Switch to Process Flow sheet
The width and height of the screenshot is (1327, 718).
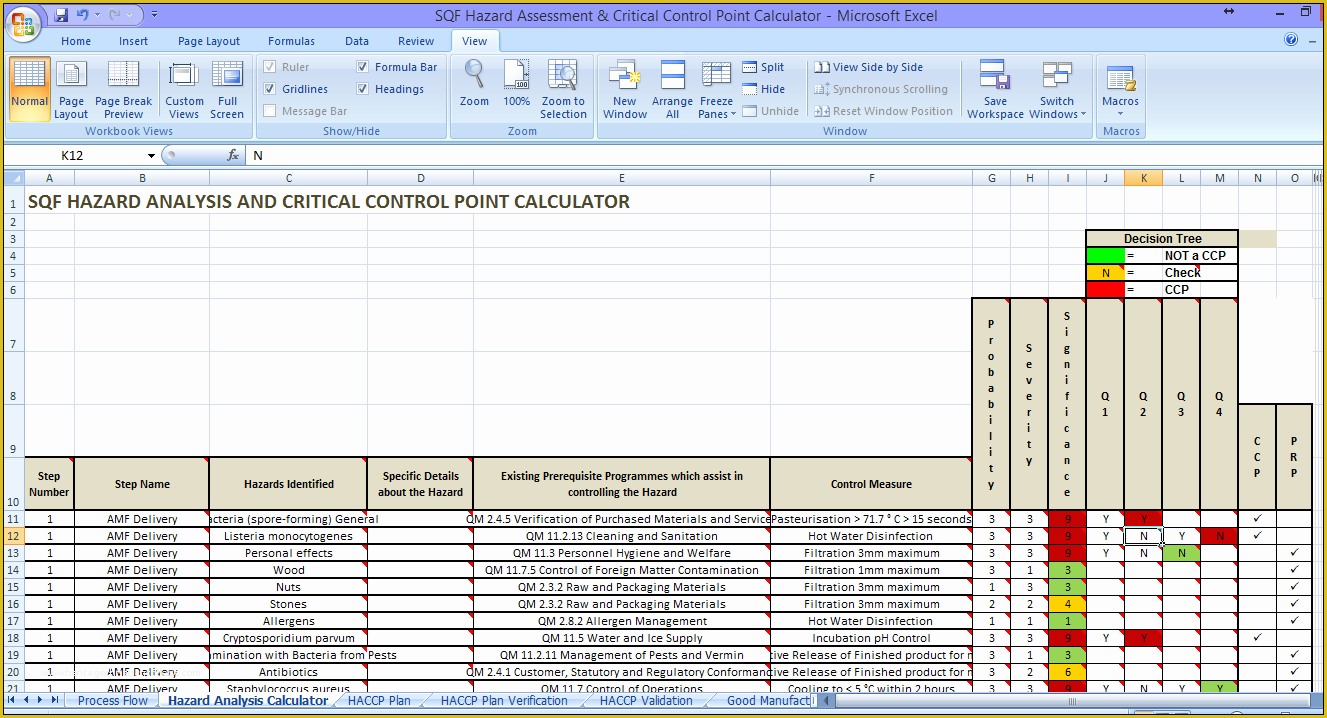tap(113, 701)
